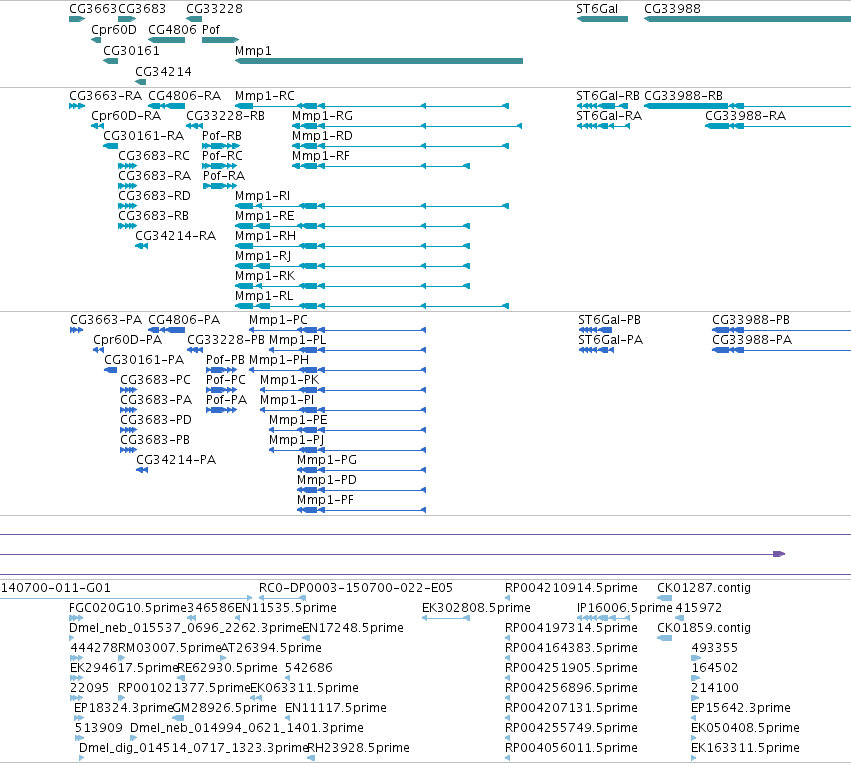The height and width of the screenshot is (763, 851).
Task: Click the Mmp1-RL transcript label
Action: [x=264, y=296]
